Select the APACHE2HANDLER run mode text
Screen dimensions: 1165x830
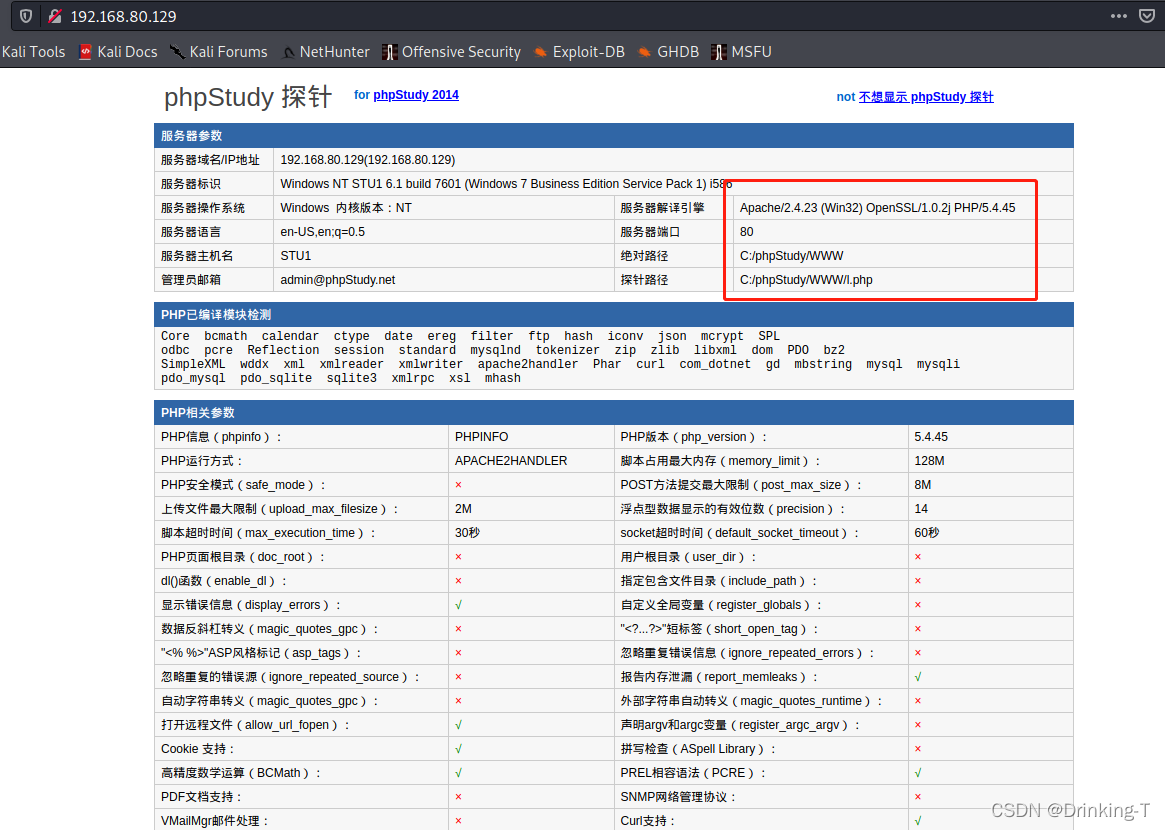click(510, 461)
